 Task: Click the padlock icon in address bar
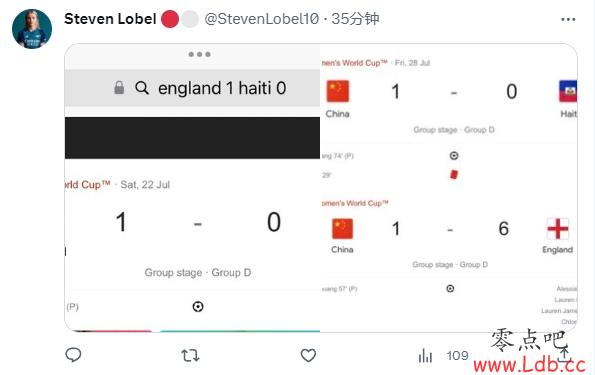tap(119, 88)
